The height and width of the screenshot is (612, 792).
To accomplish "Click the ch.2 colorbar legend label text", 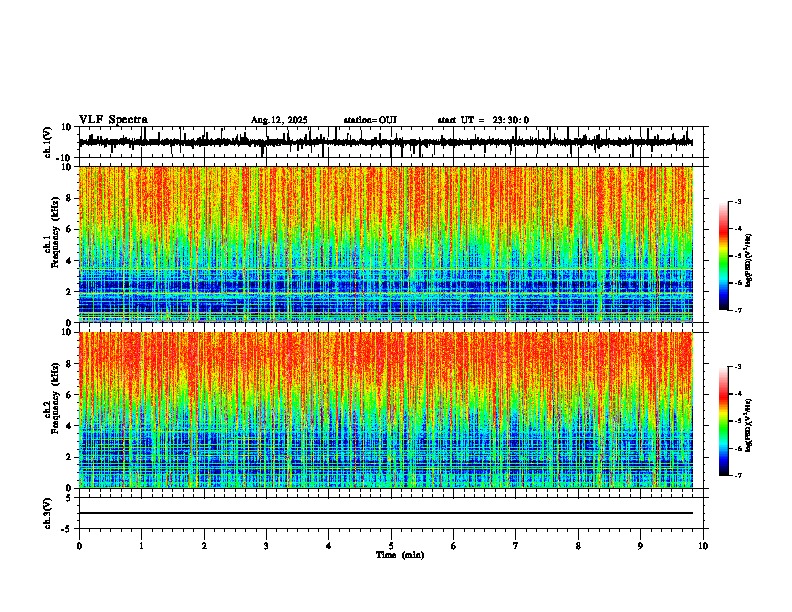I will 749,426.
